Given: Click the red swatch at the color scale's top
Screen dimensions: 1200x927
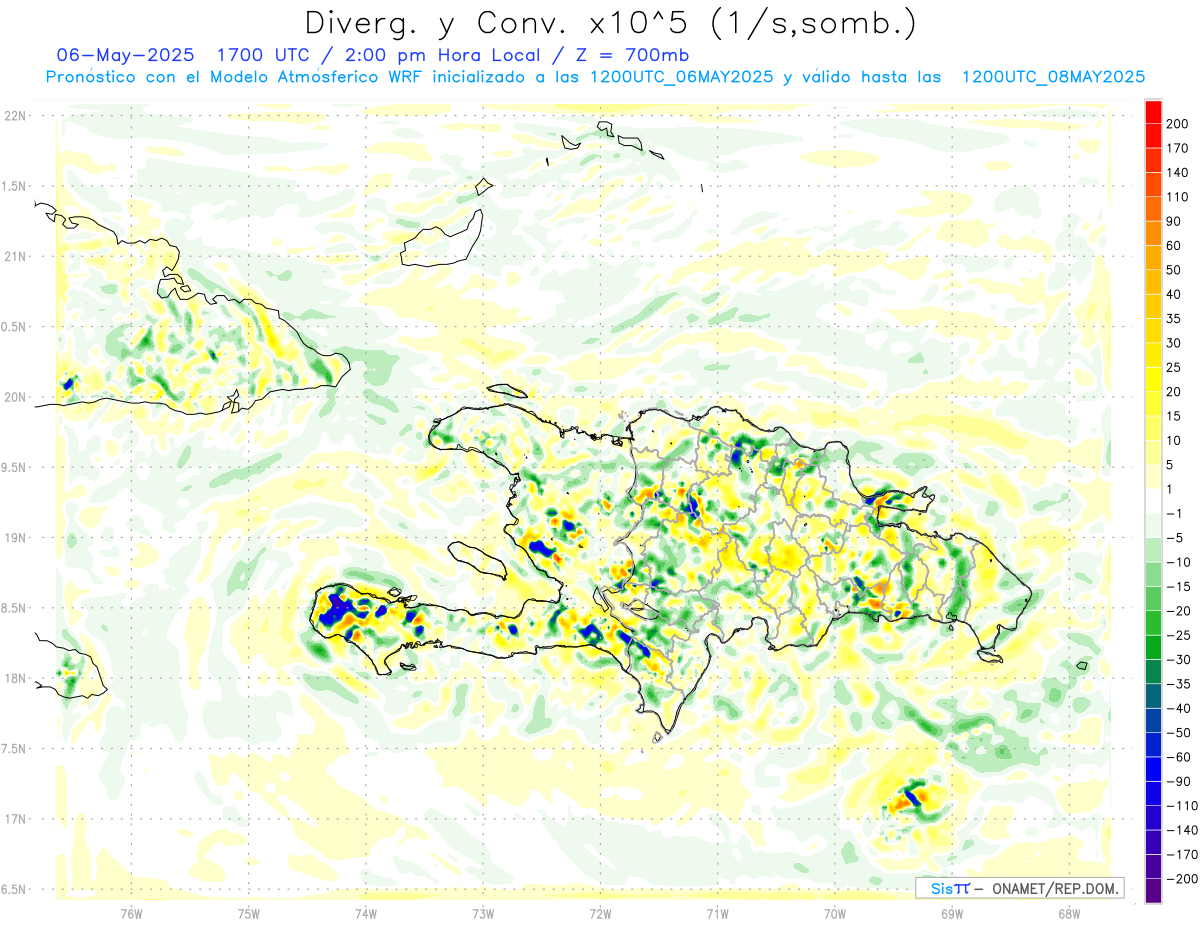Looking at the screenshot, I should coord(1153,112).
